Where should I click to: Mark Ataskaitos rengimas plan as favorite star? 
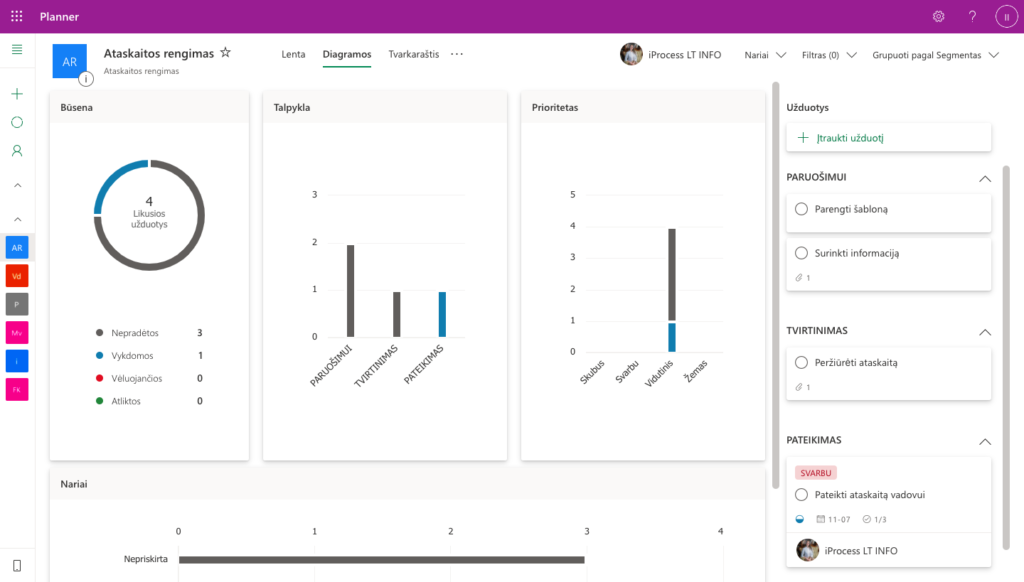(226, 53)
